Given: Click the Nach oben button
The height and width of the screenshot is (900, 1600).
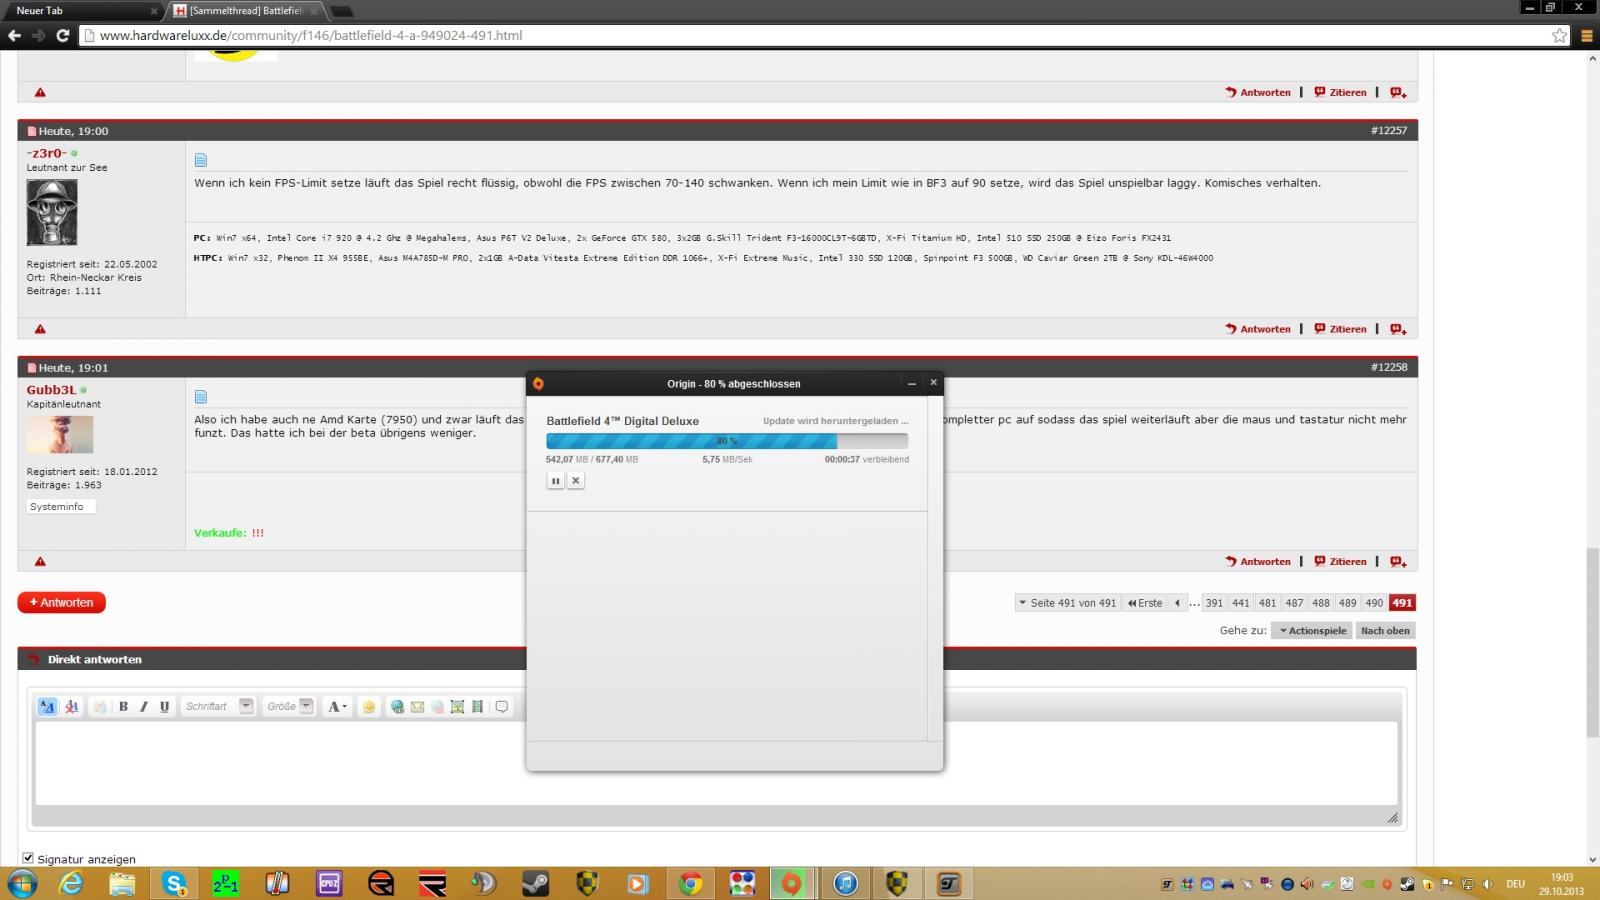Looking at the screenshot, I should (1385, 631).
